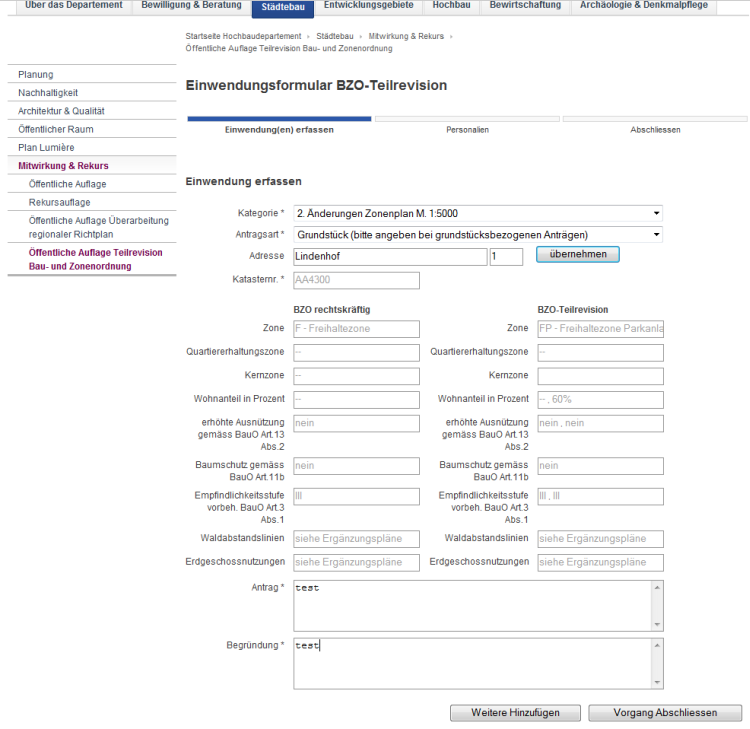The height and width of the screenshot is (729, 750).
Task: Open Rekursauflage sidebar subitem
Action: click(92, 202)
